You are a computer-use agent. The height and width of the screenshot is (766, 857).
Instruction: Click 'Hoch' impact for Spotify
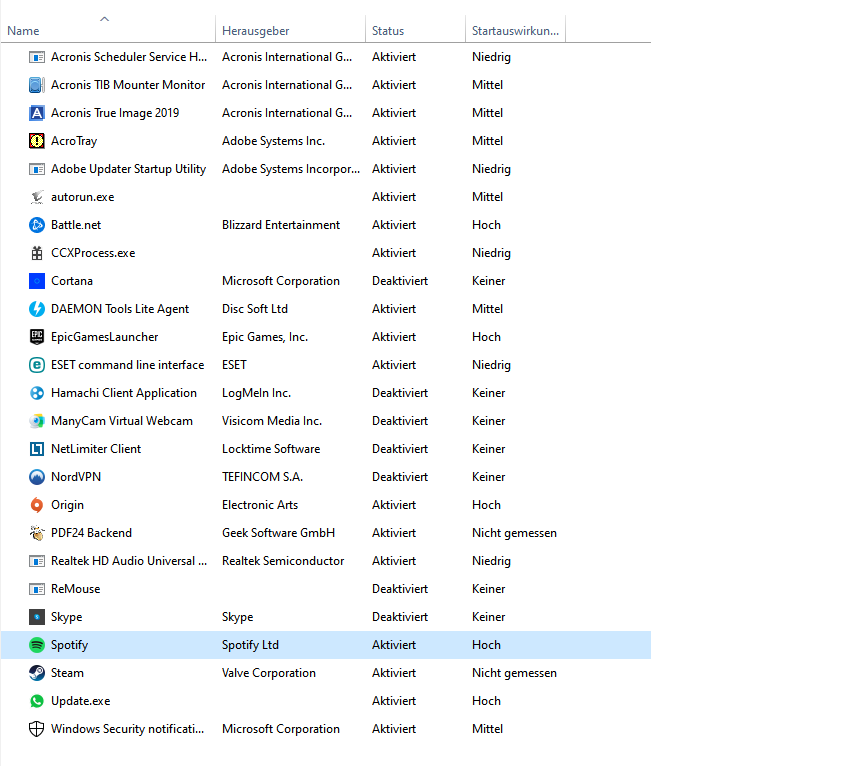coord(486,645)
